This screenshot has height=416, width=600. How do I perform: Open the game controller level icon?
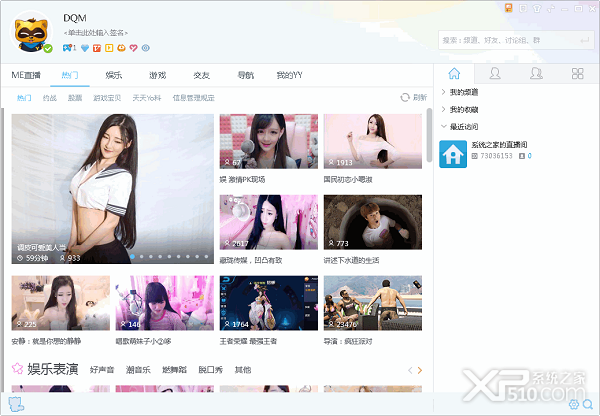[x=67, y=48]
